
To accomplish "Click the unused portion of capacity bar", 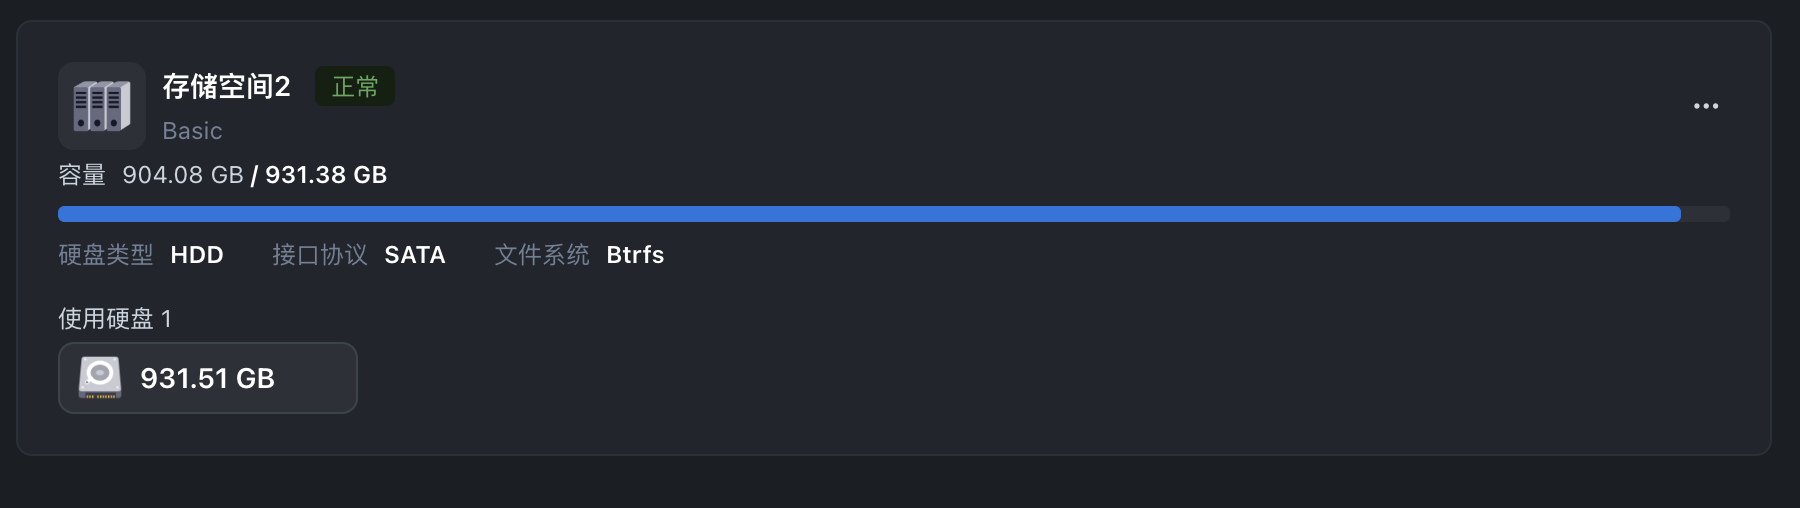I will (x=1705, y=214).
